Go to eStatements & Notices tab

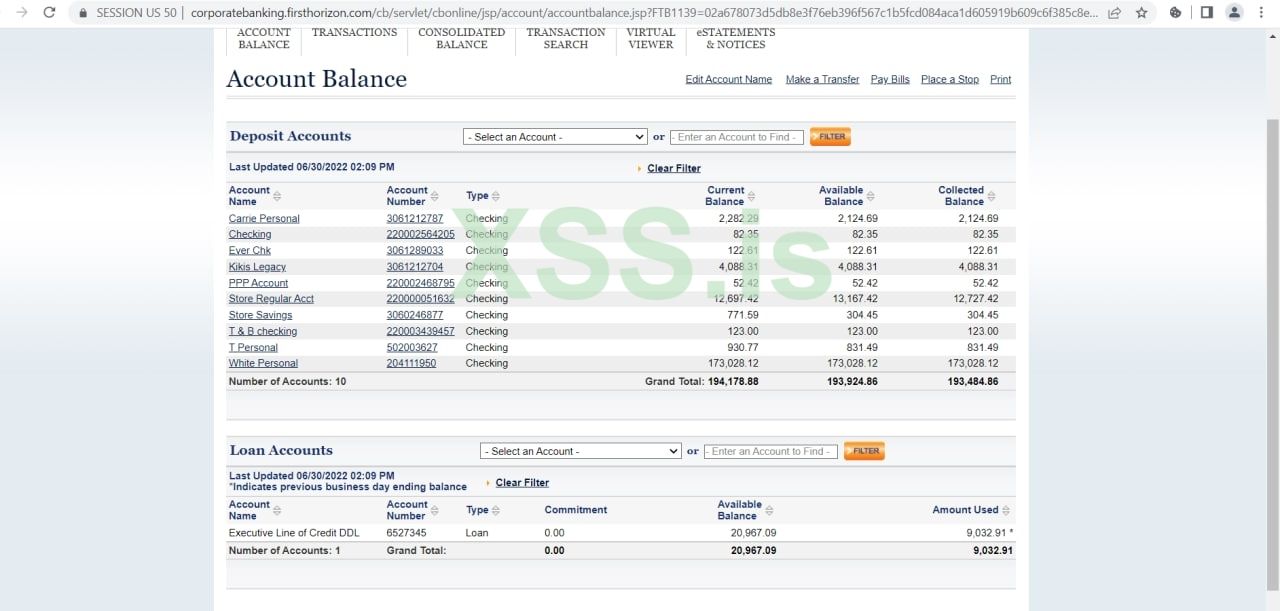pos(735,38)
